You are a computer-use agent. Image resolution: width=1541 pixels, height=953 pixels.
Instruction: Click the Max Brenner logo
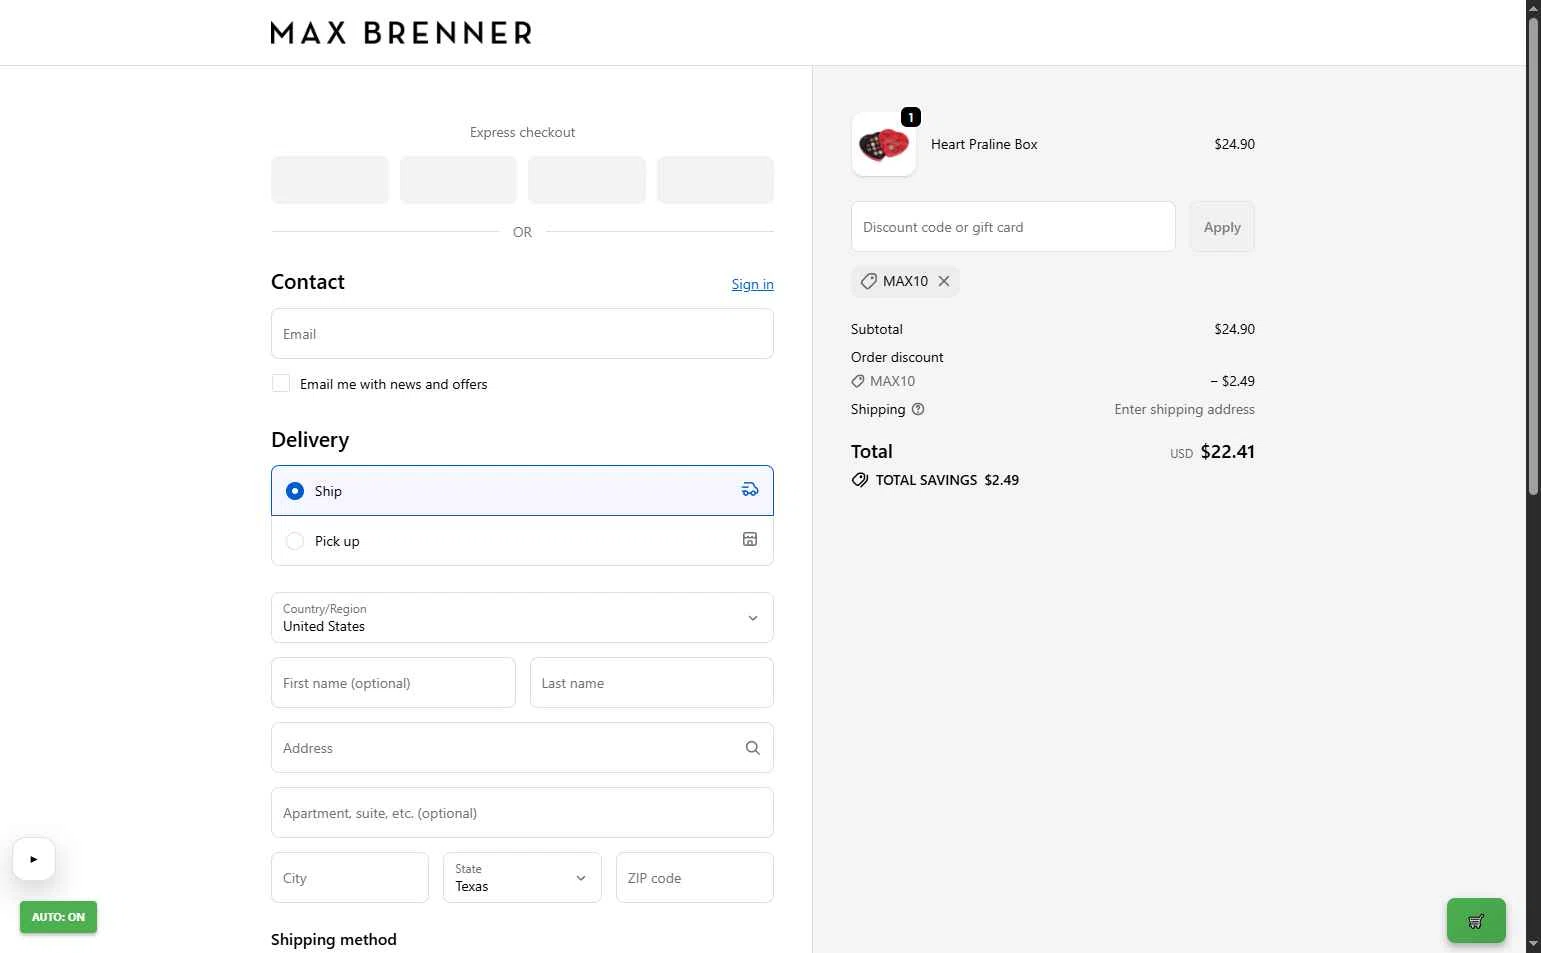(x=401, y=33)
